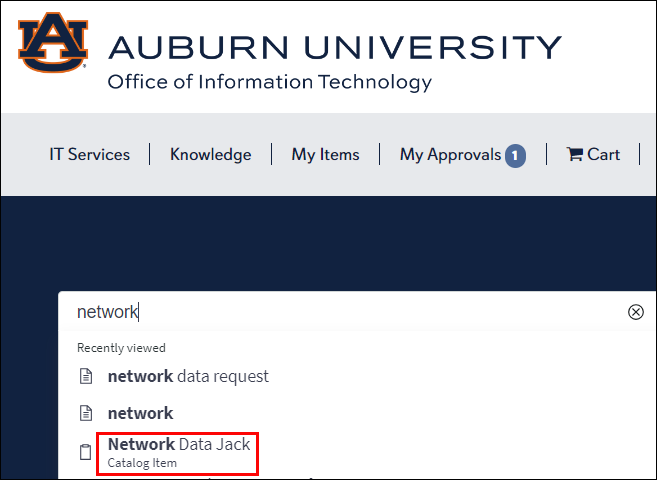
Task: Click the Office of Information Technology title
Action: click(270, 82)
